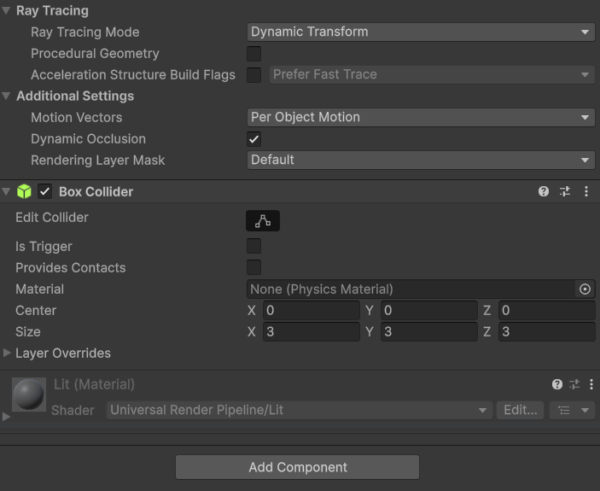Click the Physics Material object picker circle

[x=585, y=289]
